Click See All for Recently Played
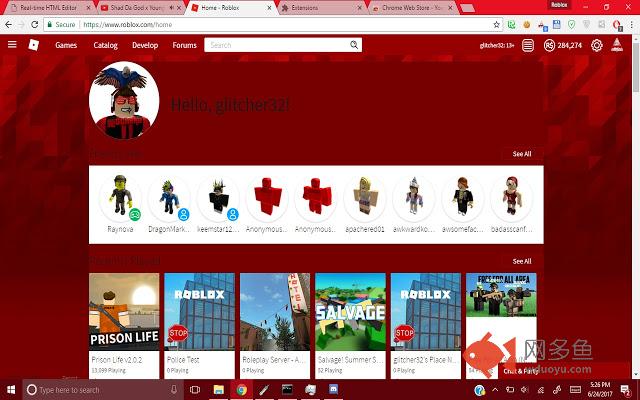The image size is (640, 400). pyautogui.click(x=522, y=261)
